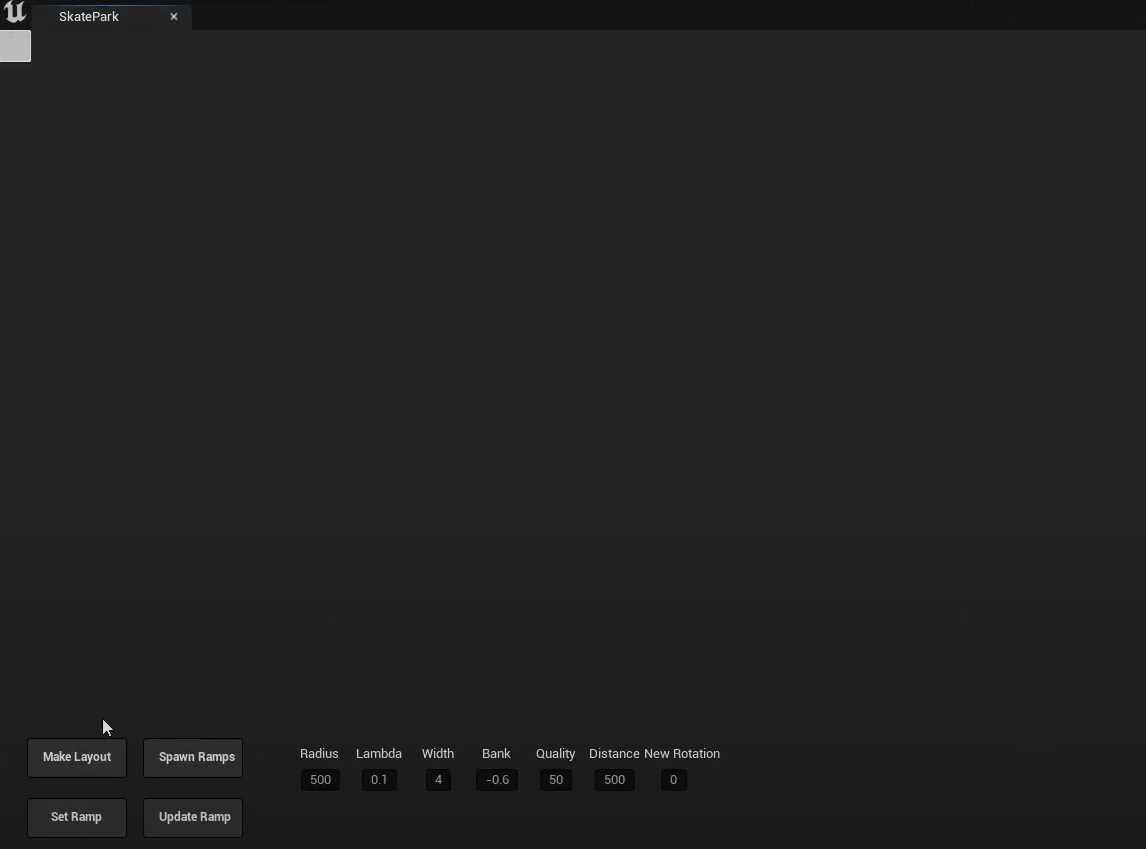Viewport: 1146px width, 849px height.
Task: Click the Radius value field showing 500
Action: tap(320, 780)
